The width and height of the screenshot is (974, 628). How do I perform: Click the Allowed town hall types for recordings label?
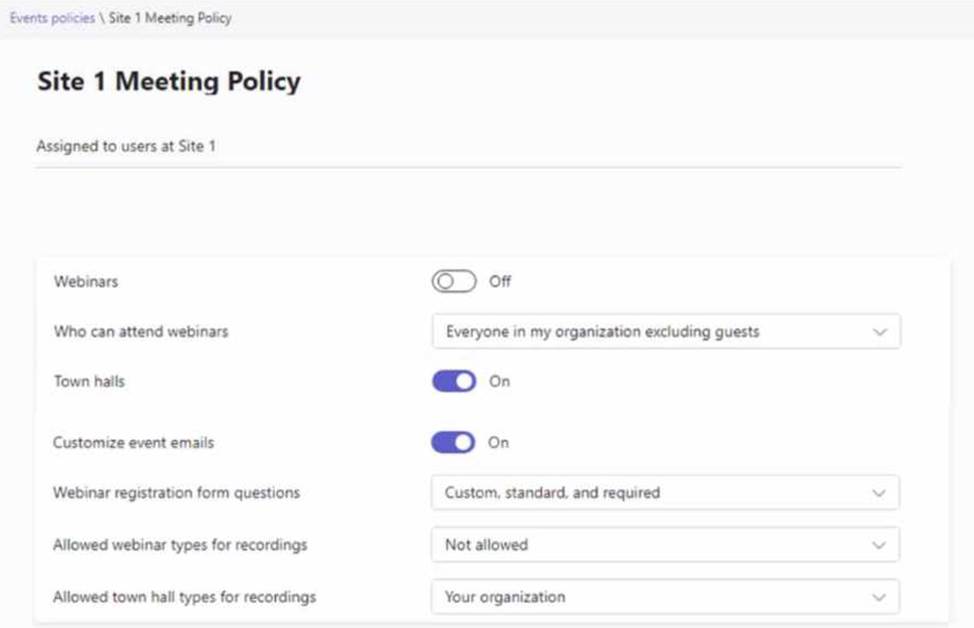pyautogui.click(x=184, y=597)
